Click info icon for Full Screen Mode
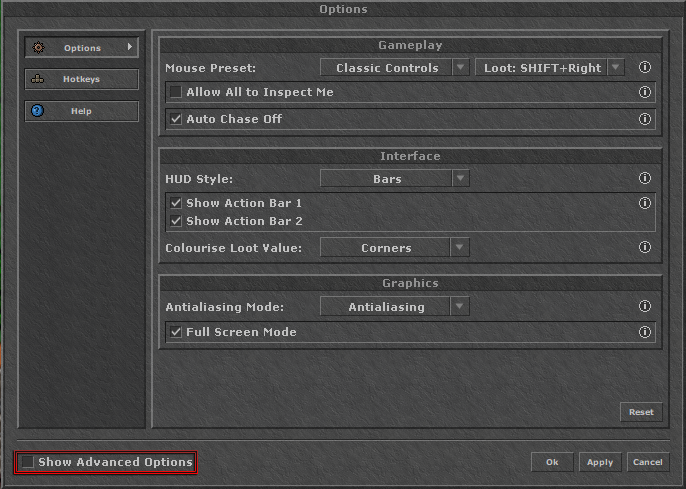The image size is (686, 489). pos(645,332)
